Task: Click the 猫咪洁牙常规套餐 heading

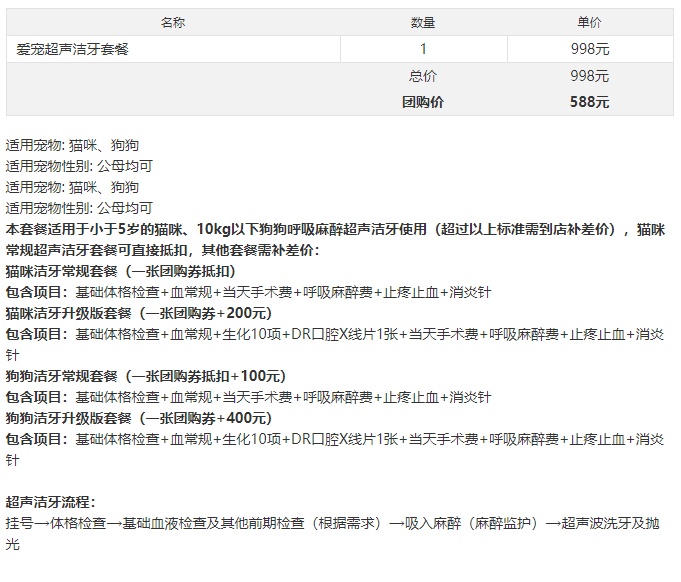Action: pos(121,271)
